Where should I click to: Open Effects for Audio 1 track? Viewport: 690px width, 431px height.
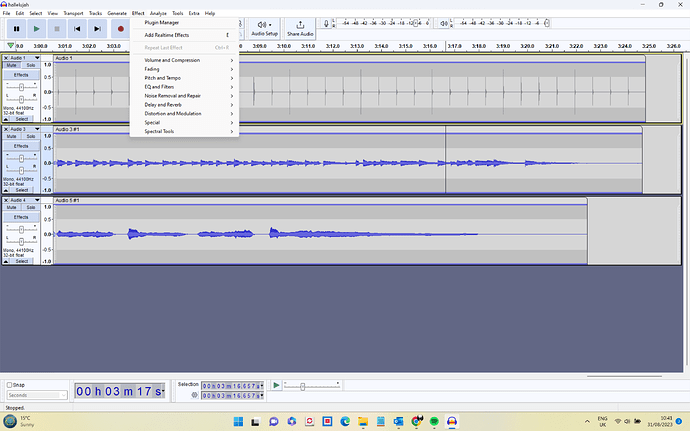21,75
